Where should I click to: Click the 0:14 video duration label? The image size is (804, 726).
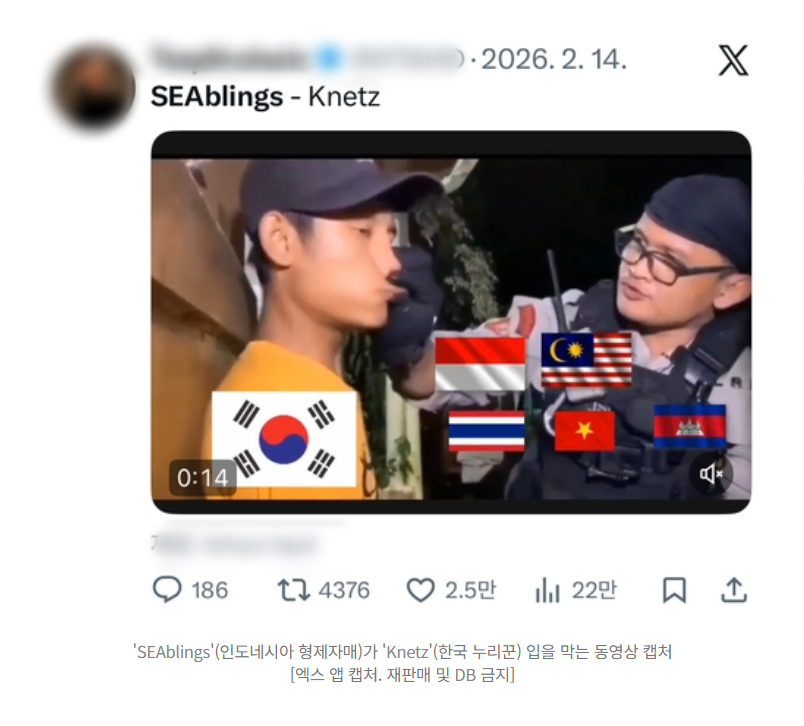tap(203, 478)
